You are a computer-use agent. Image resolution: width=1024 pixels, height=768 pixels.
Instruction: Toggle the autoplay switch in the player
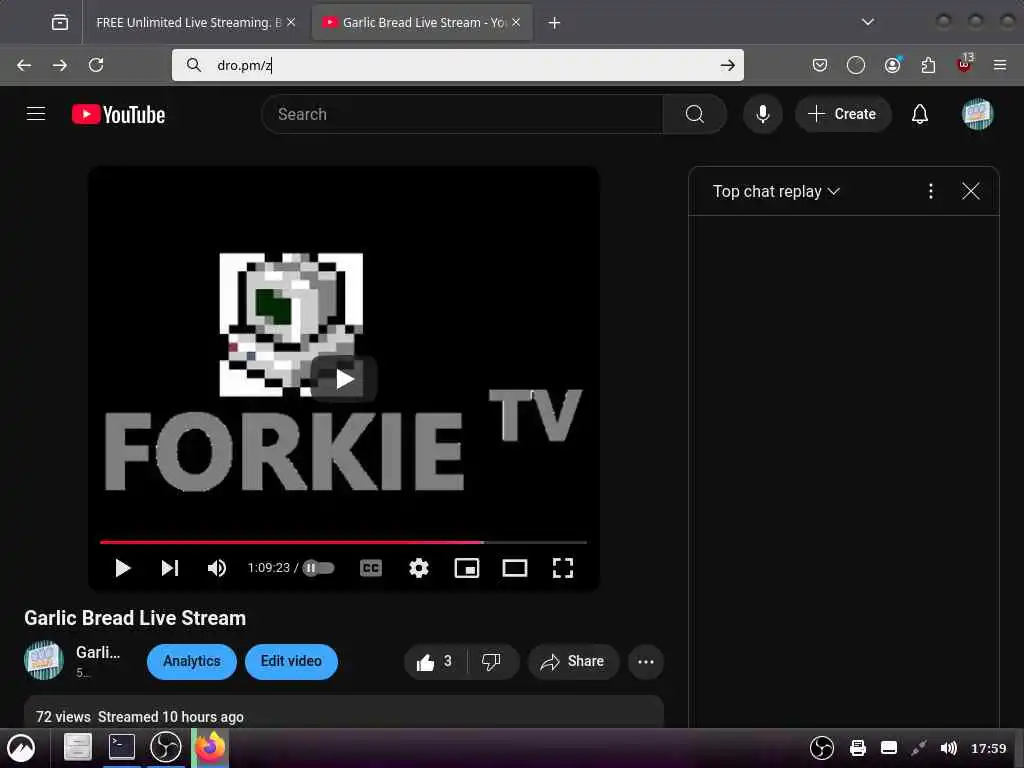(319, 568)
